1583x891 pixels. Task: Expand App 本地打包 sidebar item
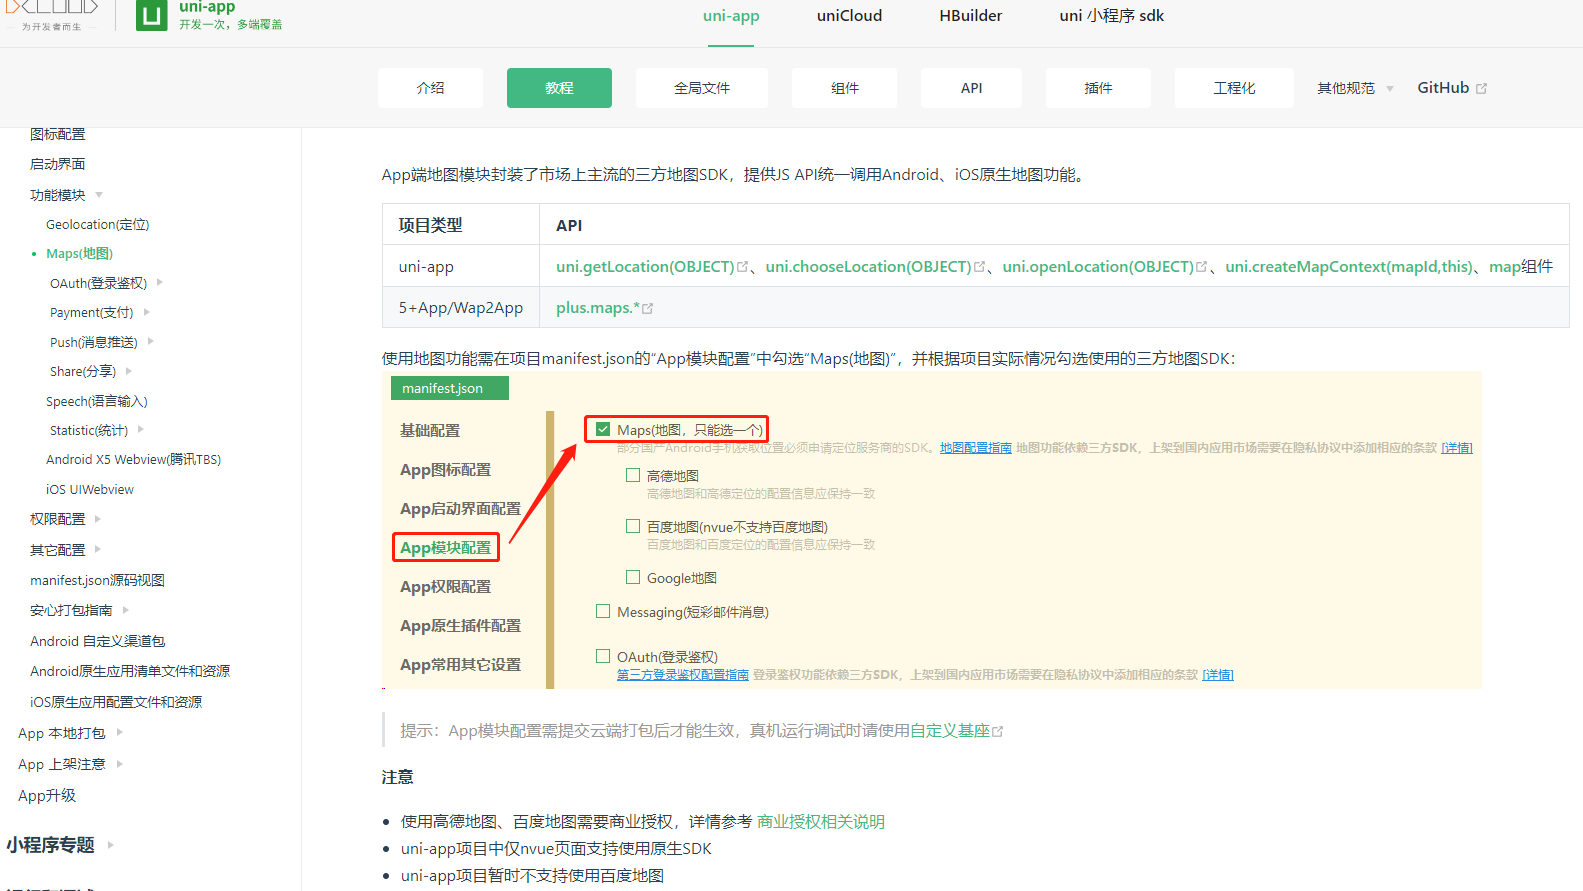click(120, 733)
